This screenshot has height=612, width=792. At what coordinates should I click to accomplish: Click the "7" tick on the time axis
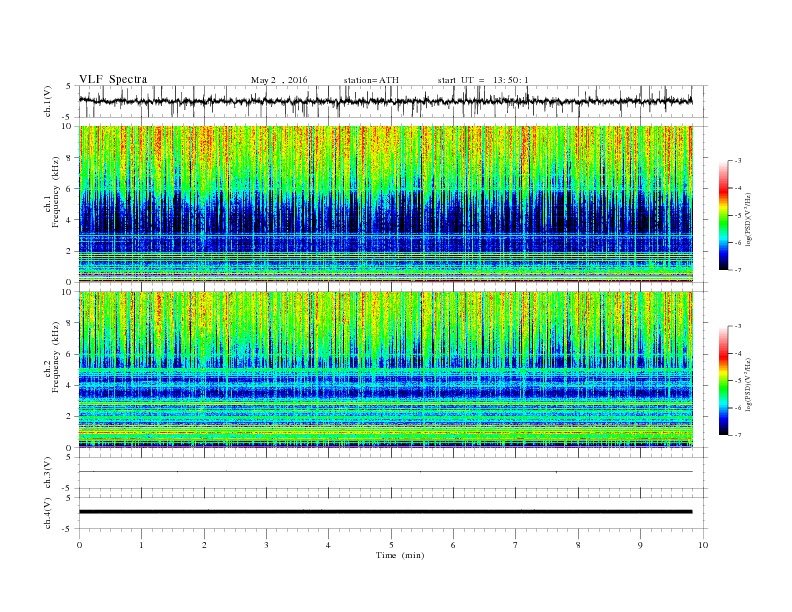(516, 545)
